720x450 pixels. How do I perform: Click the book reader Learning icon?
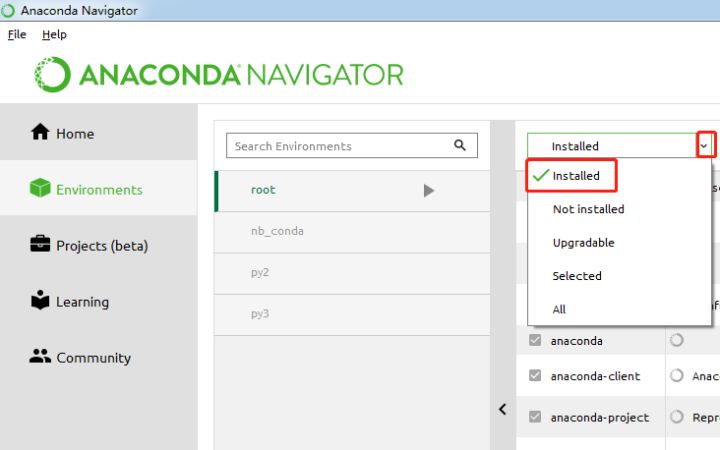tap(40, 300)
